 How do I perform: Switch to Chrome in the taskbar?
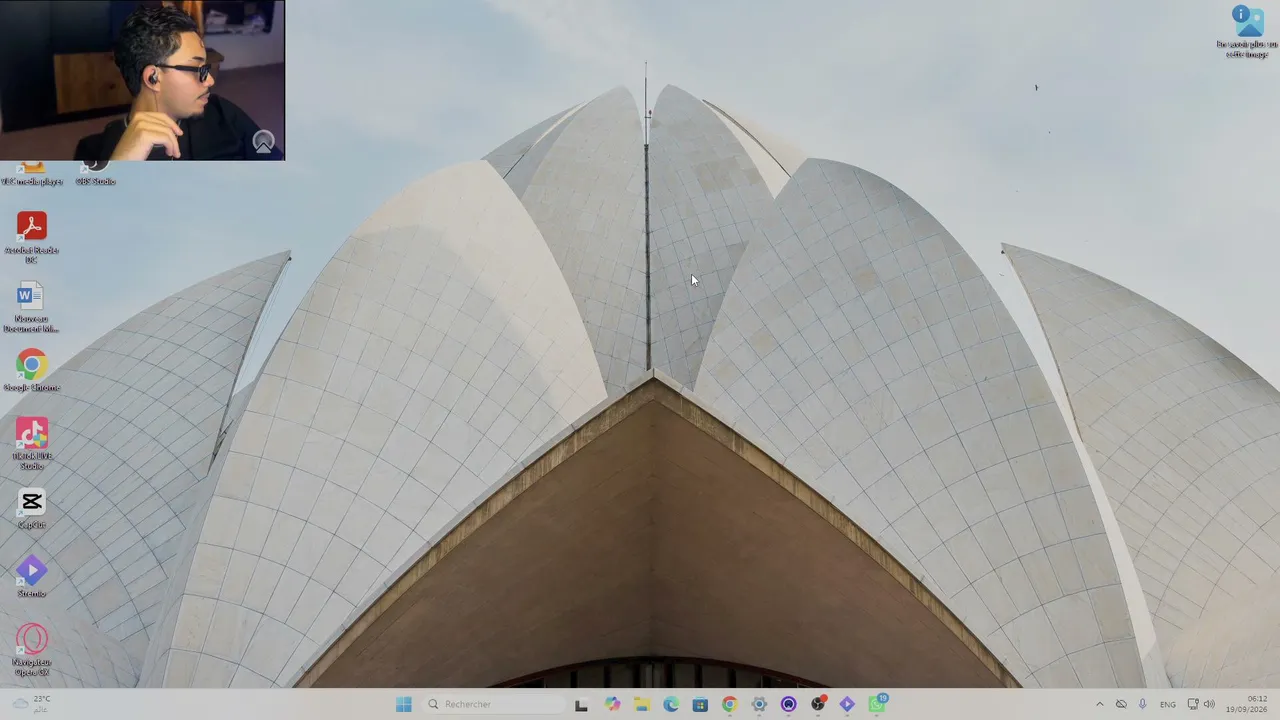[729, 704]
